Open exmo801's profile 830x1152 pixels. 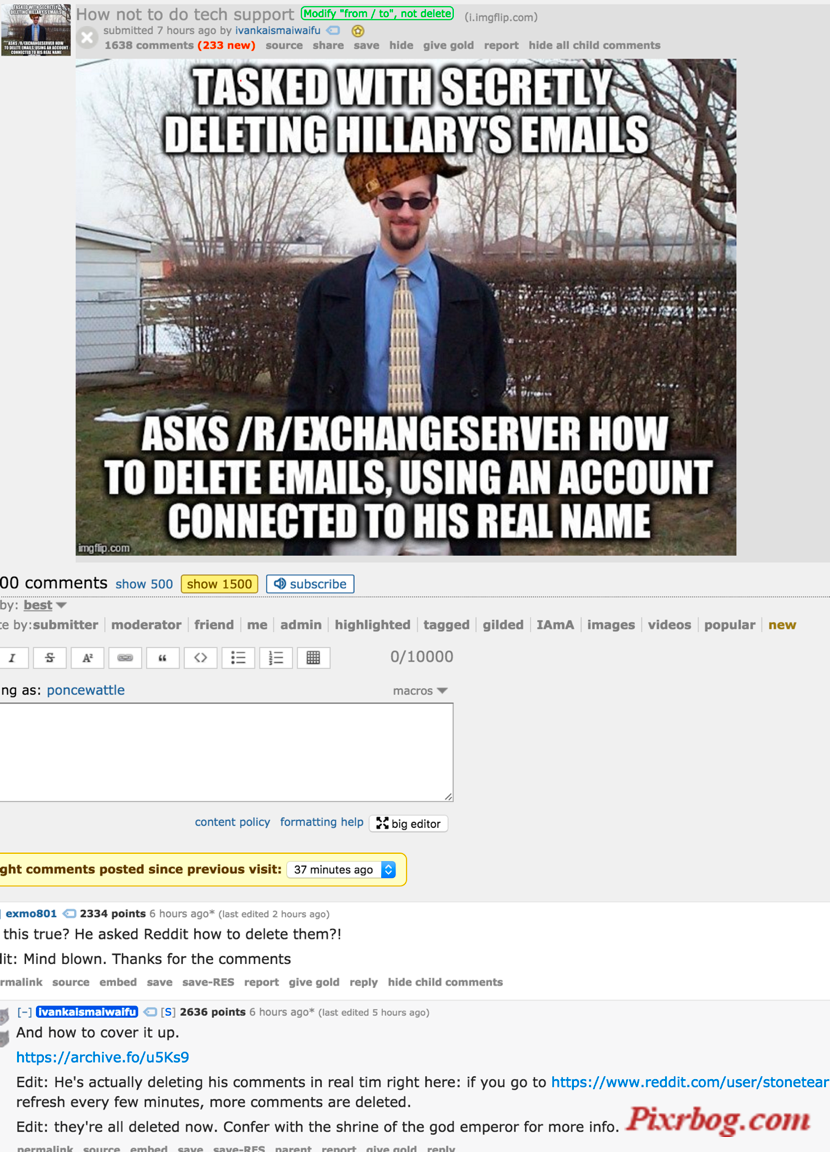coord(31,914)
